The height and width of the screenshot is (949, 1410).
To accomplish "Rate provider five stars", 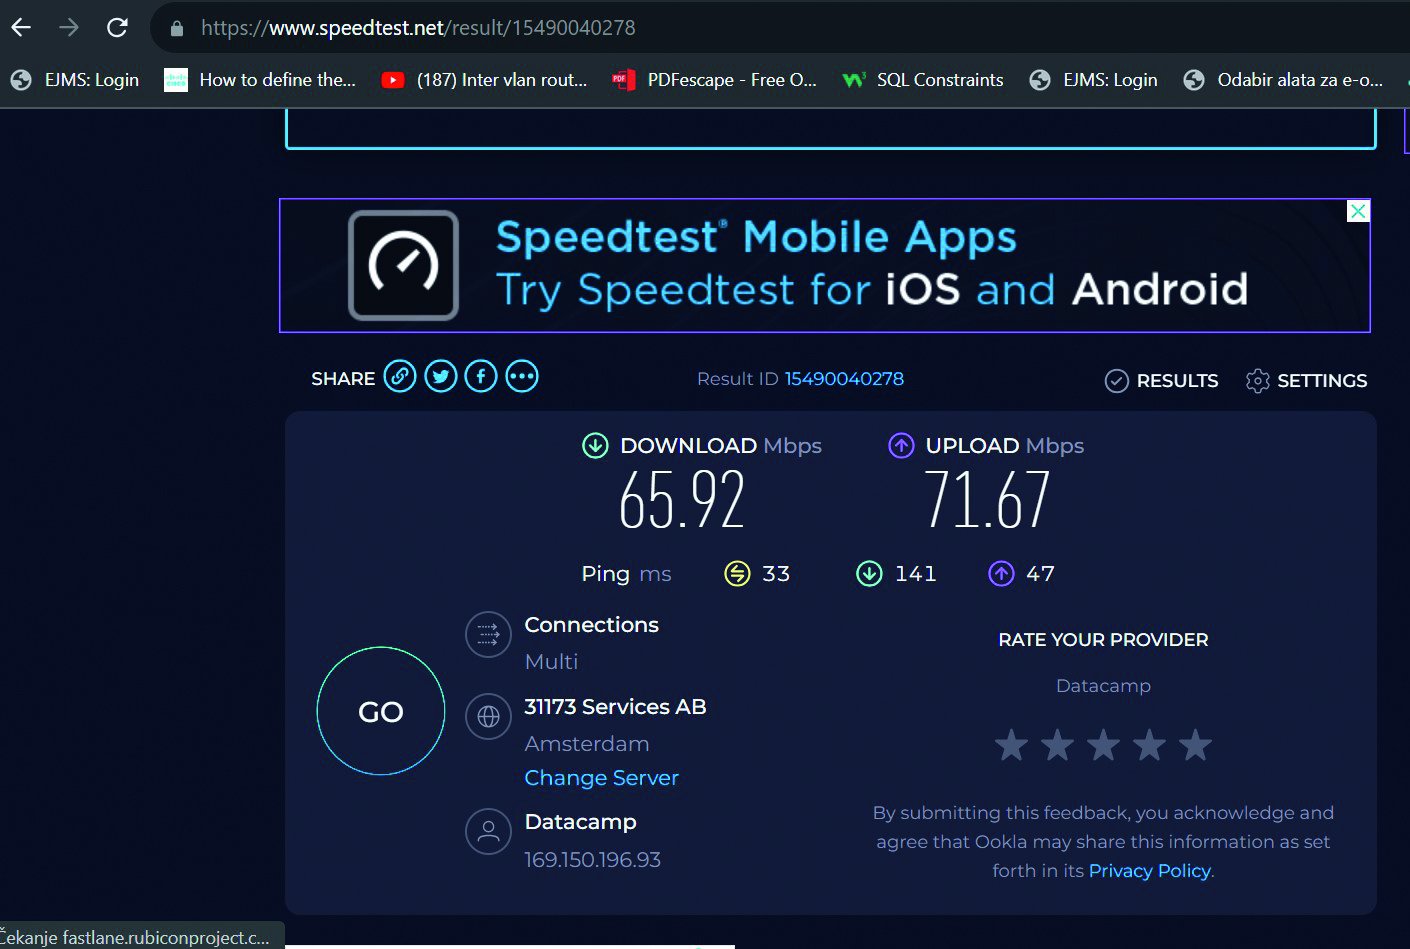I will (1195, 744).
